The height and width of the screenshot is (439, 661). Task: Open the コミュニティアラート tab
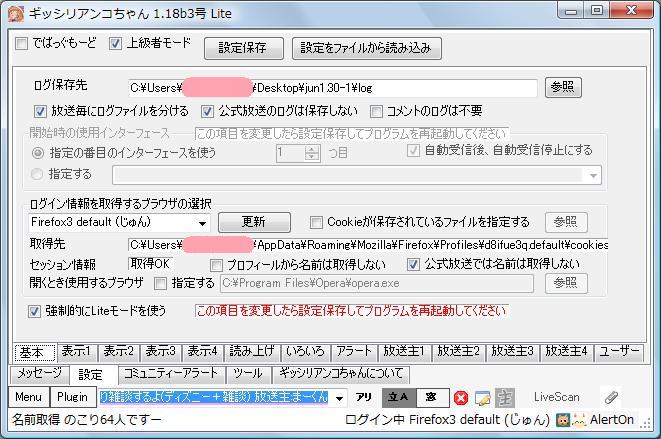(x=170, y=373)
